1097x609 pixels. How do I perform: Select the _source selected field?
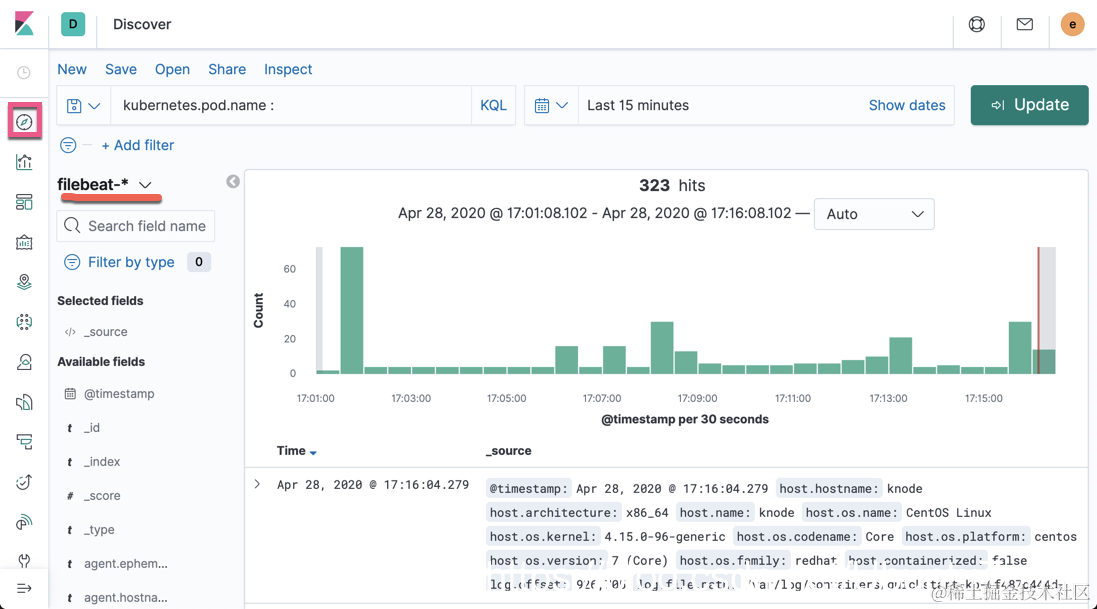pos(106,332)
